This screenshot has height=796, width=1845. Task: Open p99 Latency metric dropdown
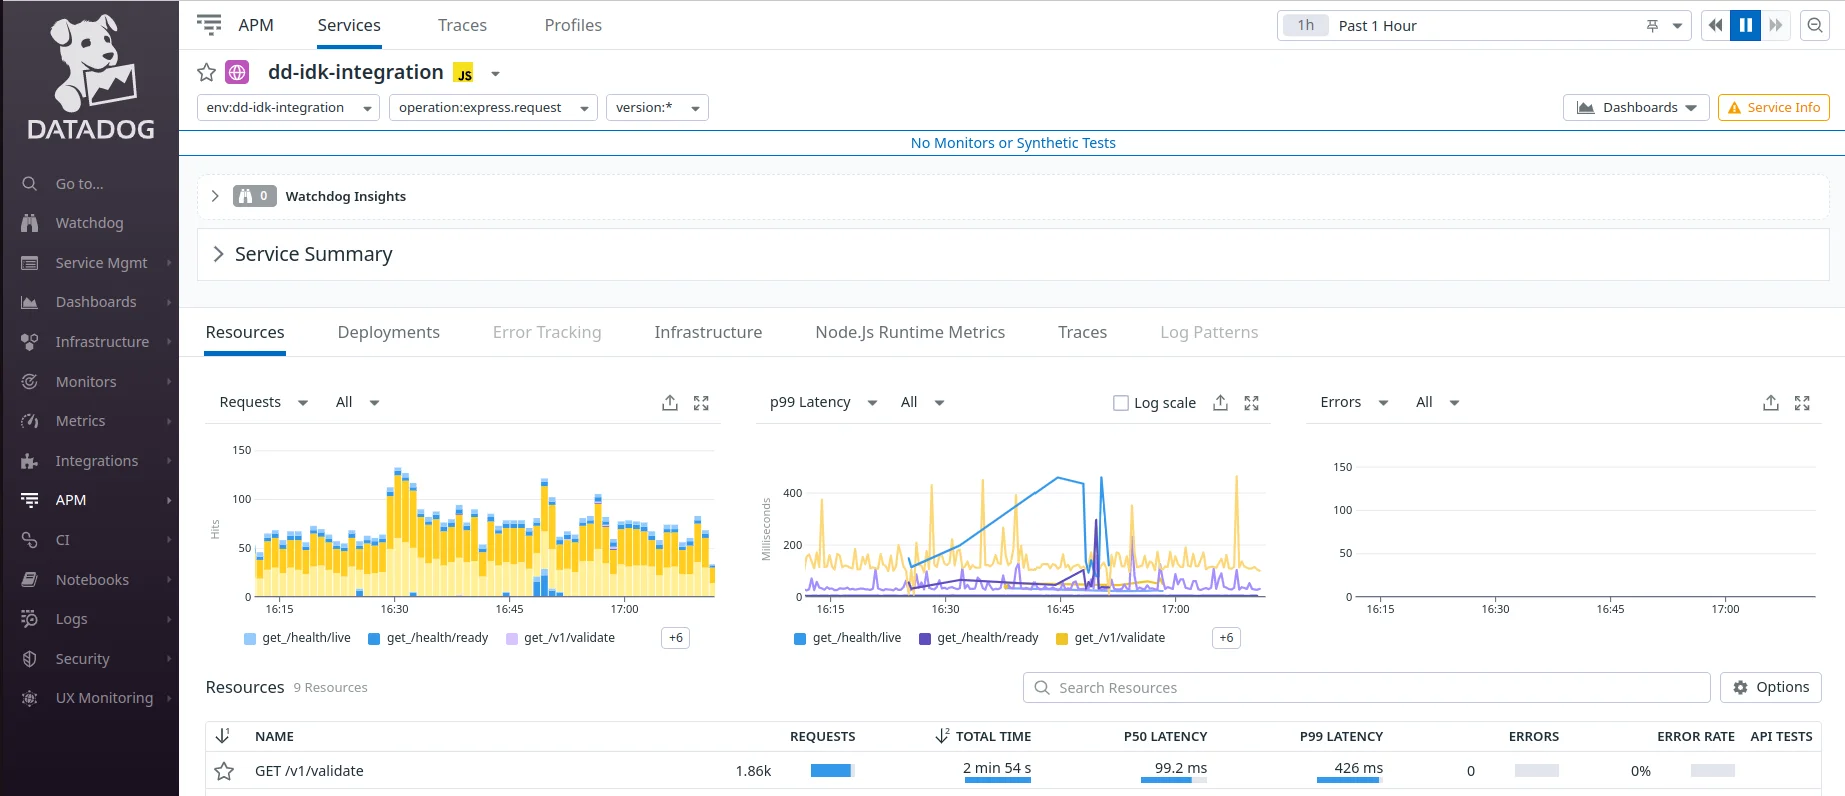[x=823, y=402]
